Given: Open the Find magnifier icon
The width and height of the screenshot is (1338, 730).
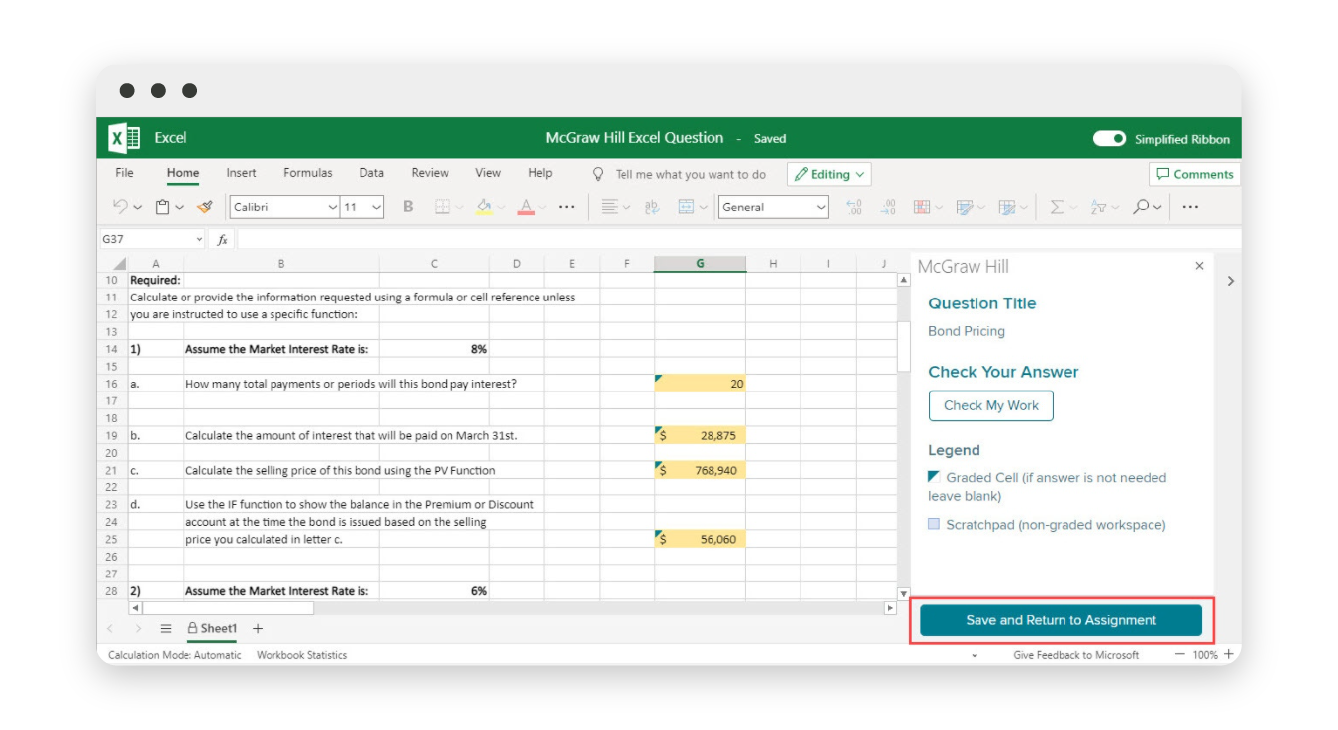Looking at the screenshot, I should click(x=1141, y=207).
